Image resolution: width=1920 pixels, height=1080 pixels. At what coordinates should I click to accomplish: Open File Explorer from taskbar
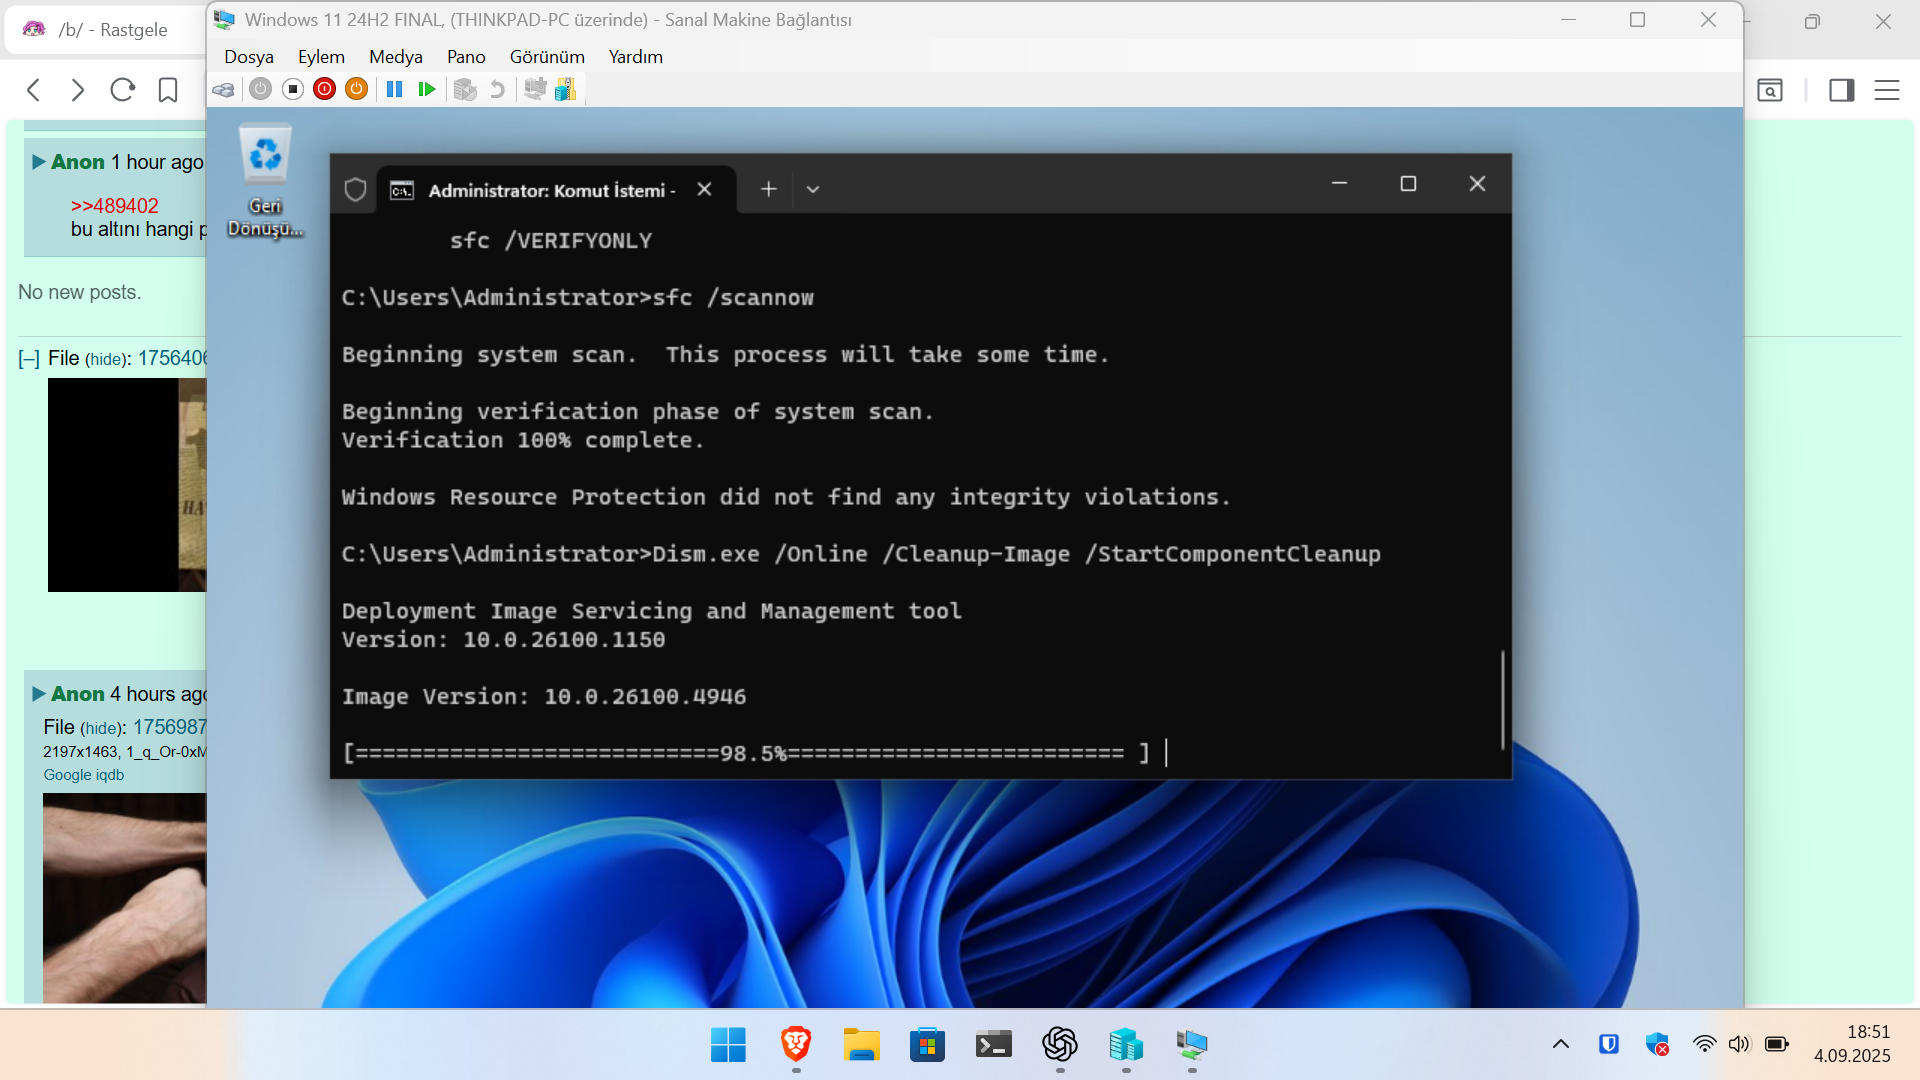click(861, 1045)
